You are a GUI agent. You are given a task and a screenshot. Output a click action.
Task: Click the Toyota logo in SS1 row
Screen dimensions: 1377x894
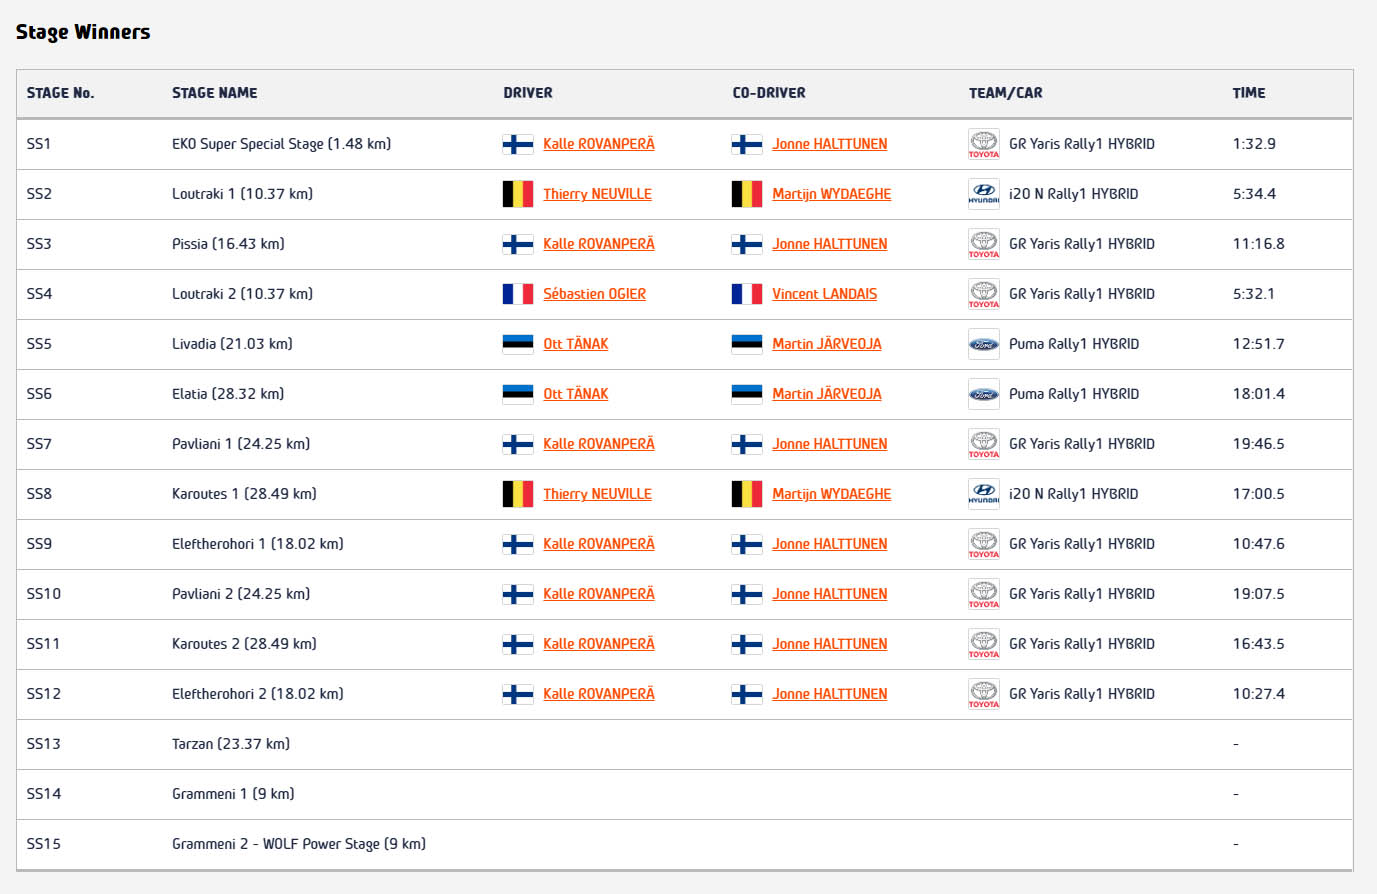(984, 144)
